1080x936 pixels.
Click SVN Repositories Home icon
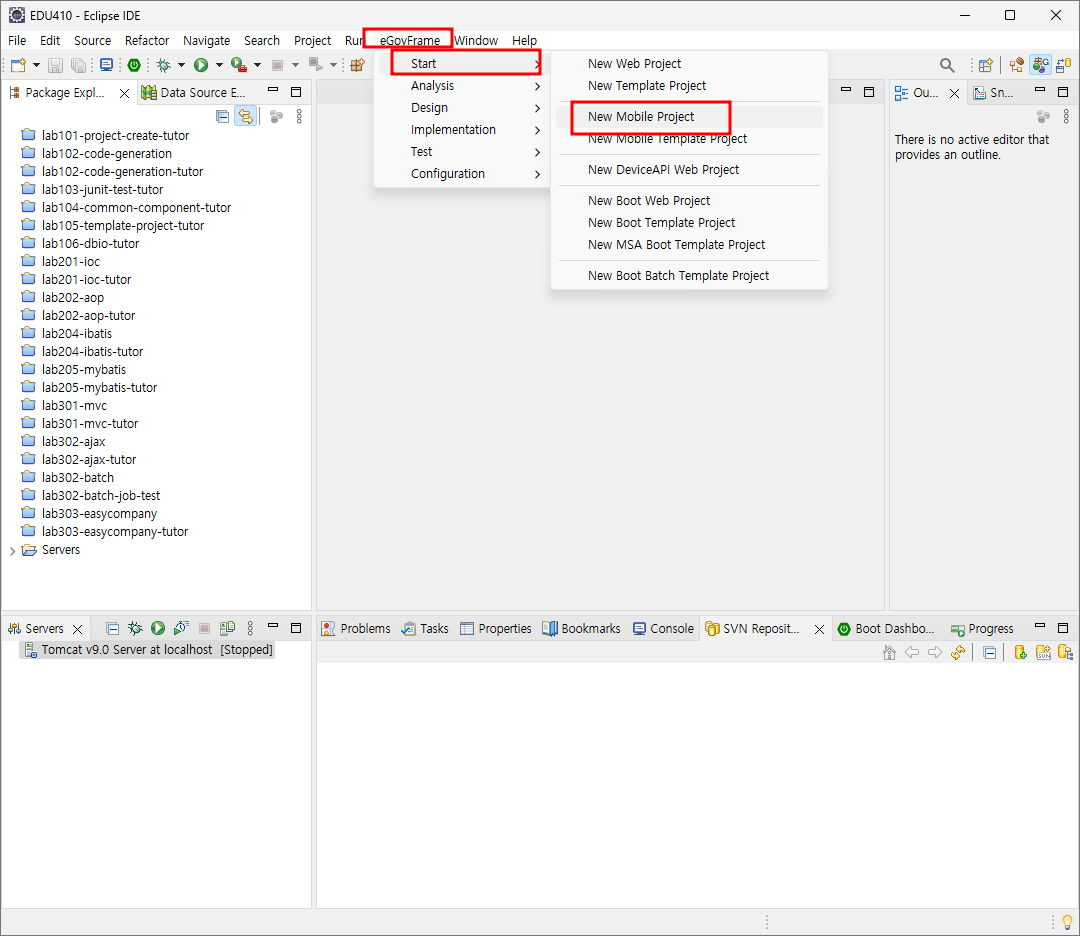(889, 652)
